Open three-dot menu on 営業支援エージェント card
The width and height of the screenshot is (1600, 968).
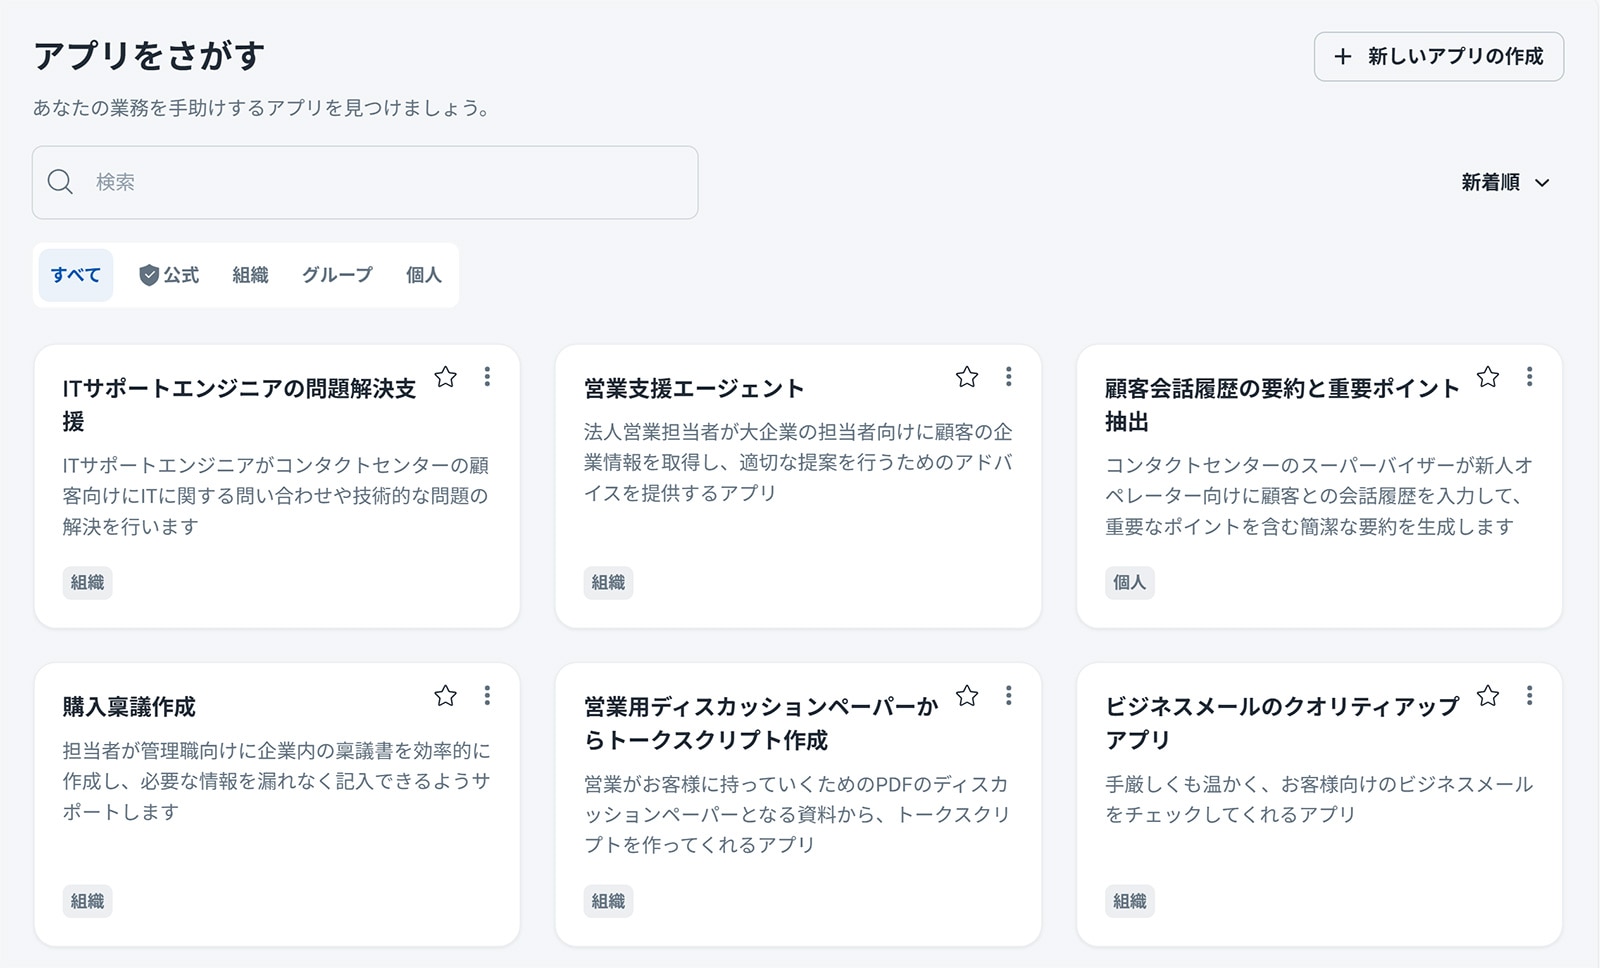pyautogui.click(x=1008, y=377)
